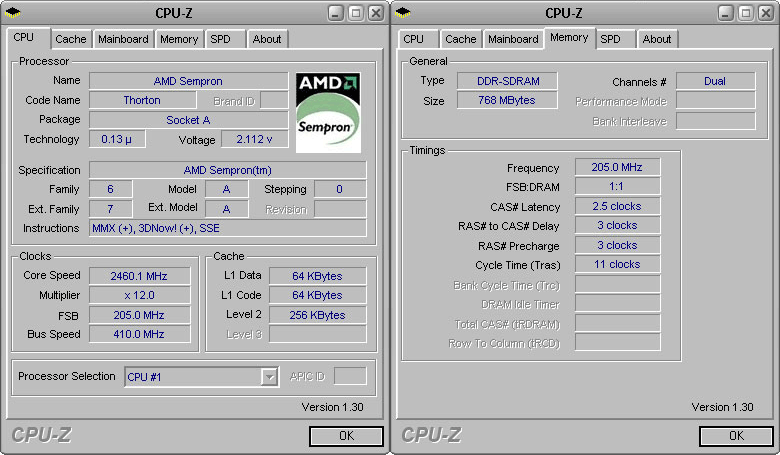This screenshot has height=455, width=780.
Task: Open the About tab in left window
Action: point(267,39)
